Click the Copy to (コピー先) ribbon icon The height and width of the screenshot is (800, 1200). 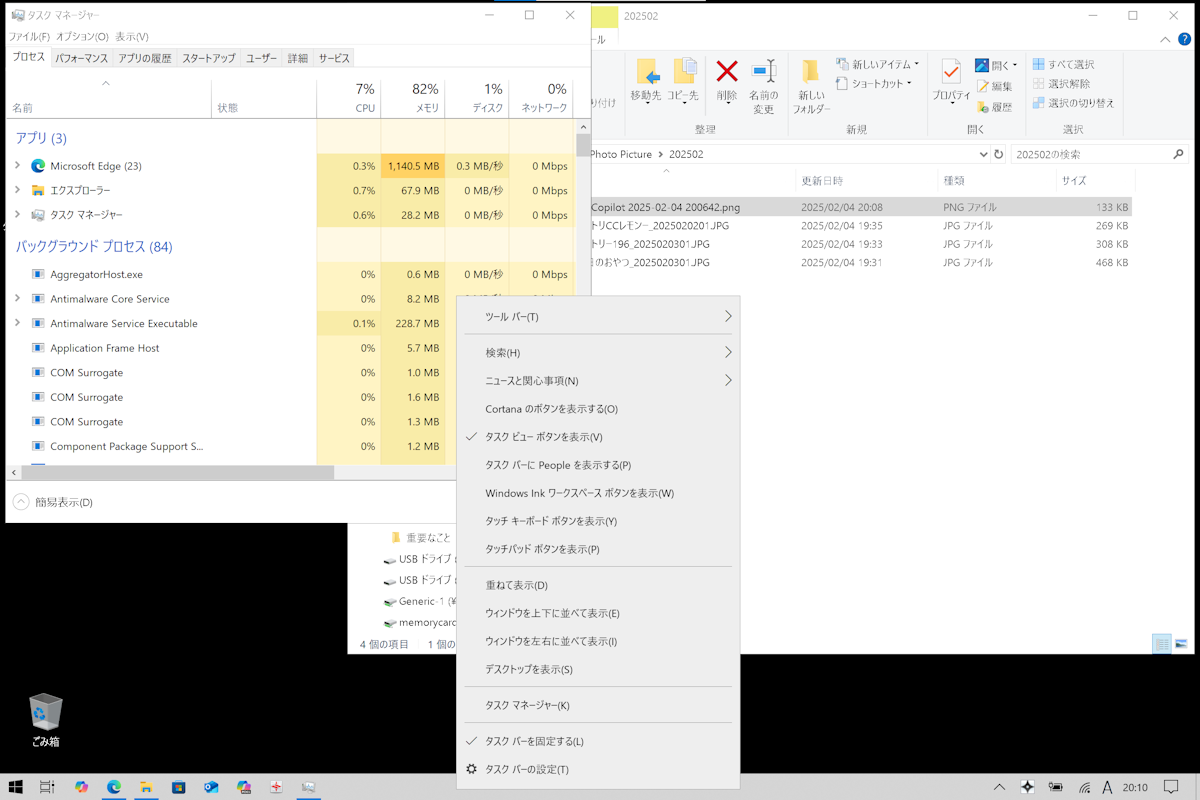point(684,72)
